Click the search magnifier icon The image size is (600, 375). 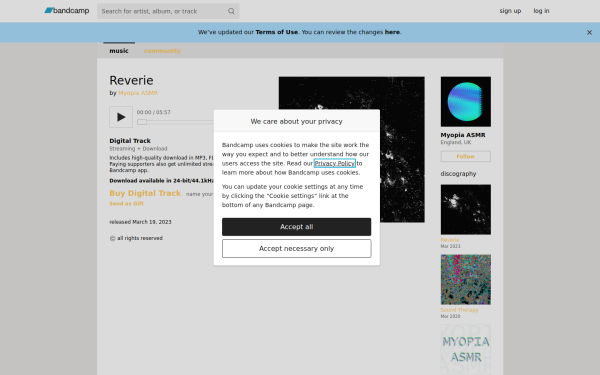coord(231,11)
